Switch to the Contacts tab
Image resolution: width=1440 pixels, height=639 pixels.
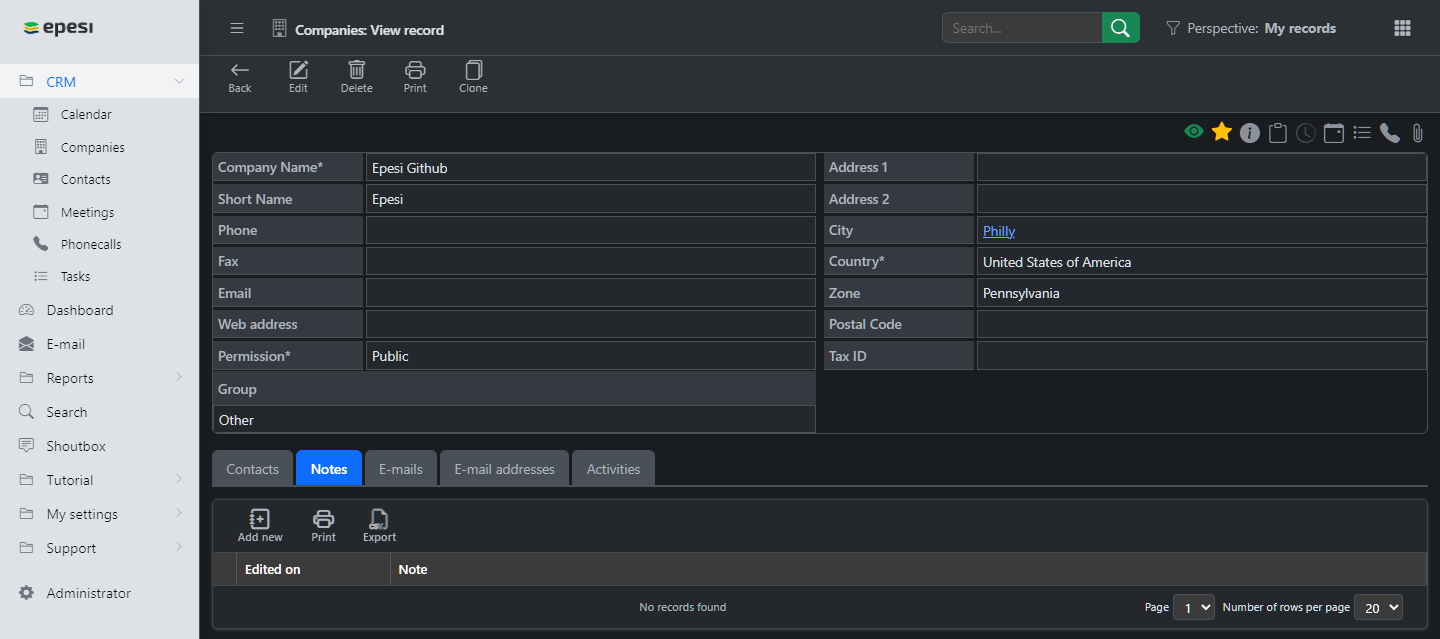coord(252,468)
